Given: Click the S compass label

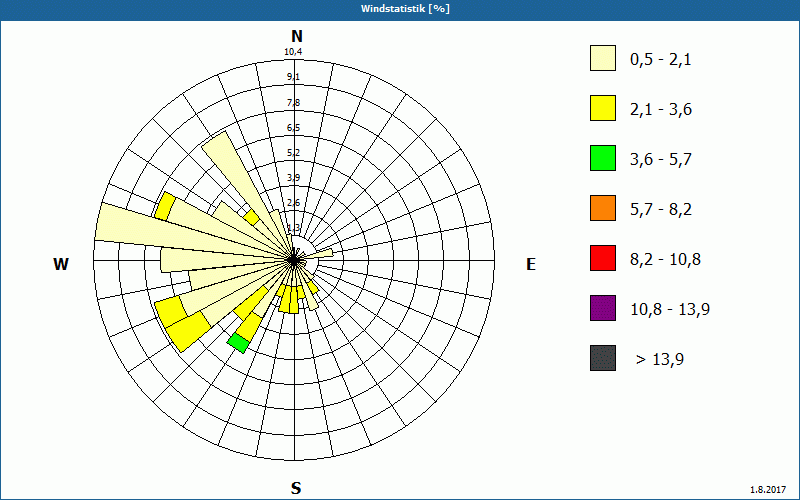Looking at the screenshot, I should (x=296, y=489).
